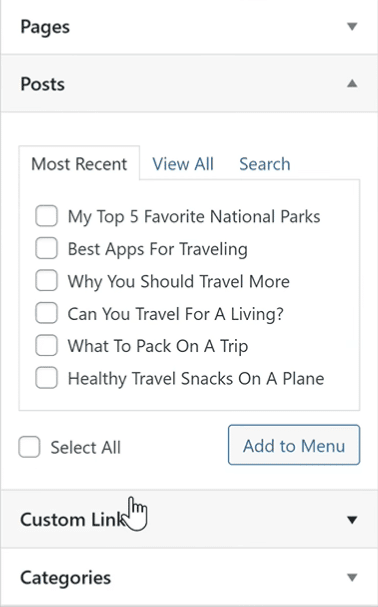Expand the Categories section arrow

click(x=352, y=578)
